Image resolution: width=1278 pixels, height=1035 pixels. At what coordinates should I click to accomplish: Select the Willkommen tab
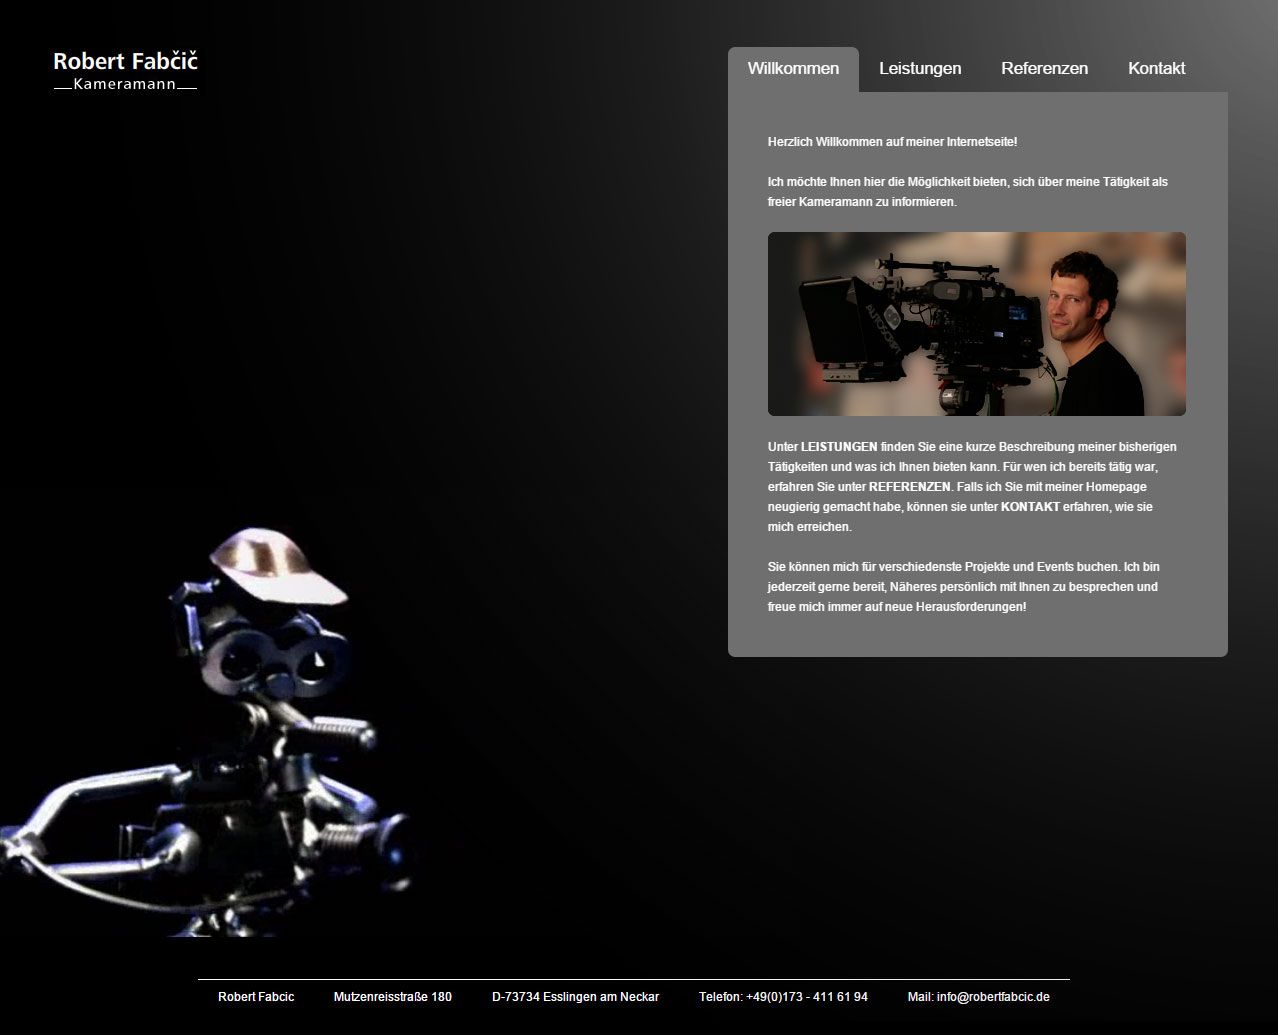pos(793,69)
